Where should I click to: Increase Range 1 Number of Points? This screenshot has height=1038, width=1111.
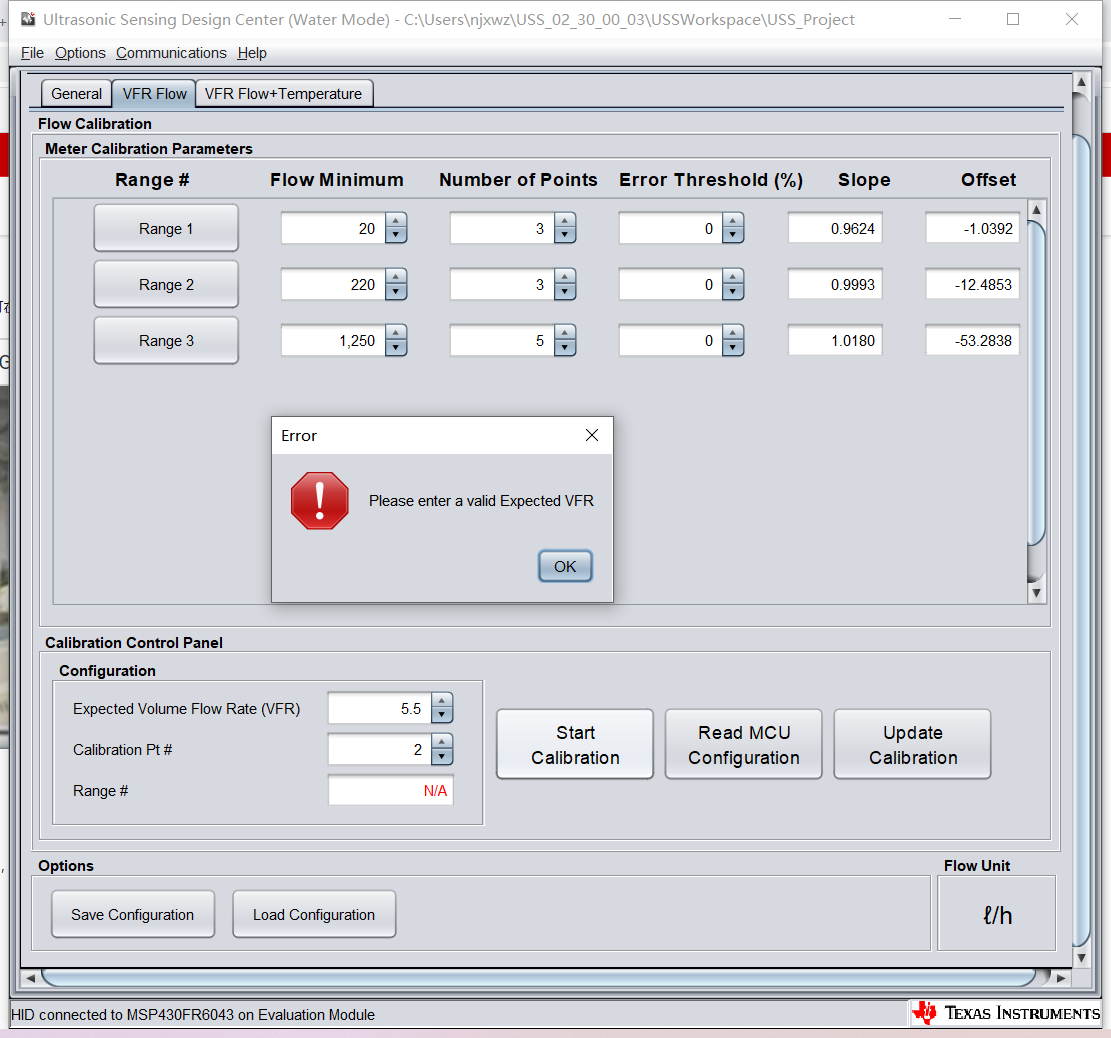pos(565,220)
